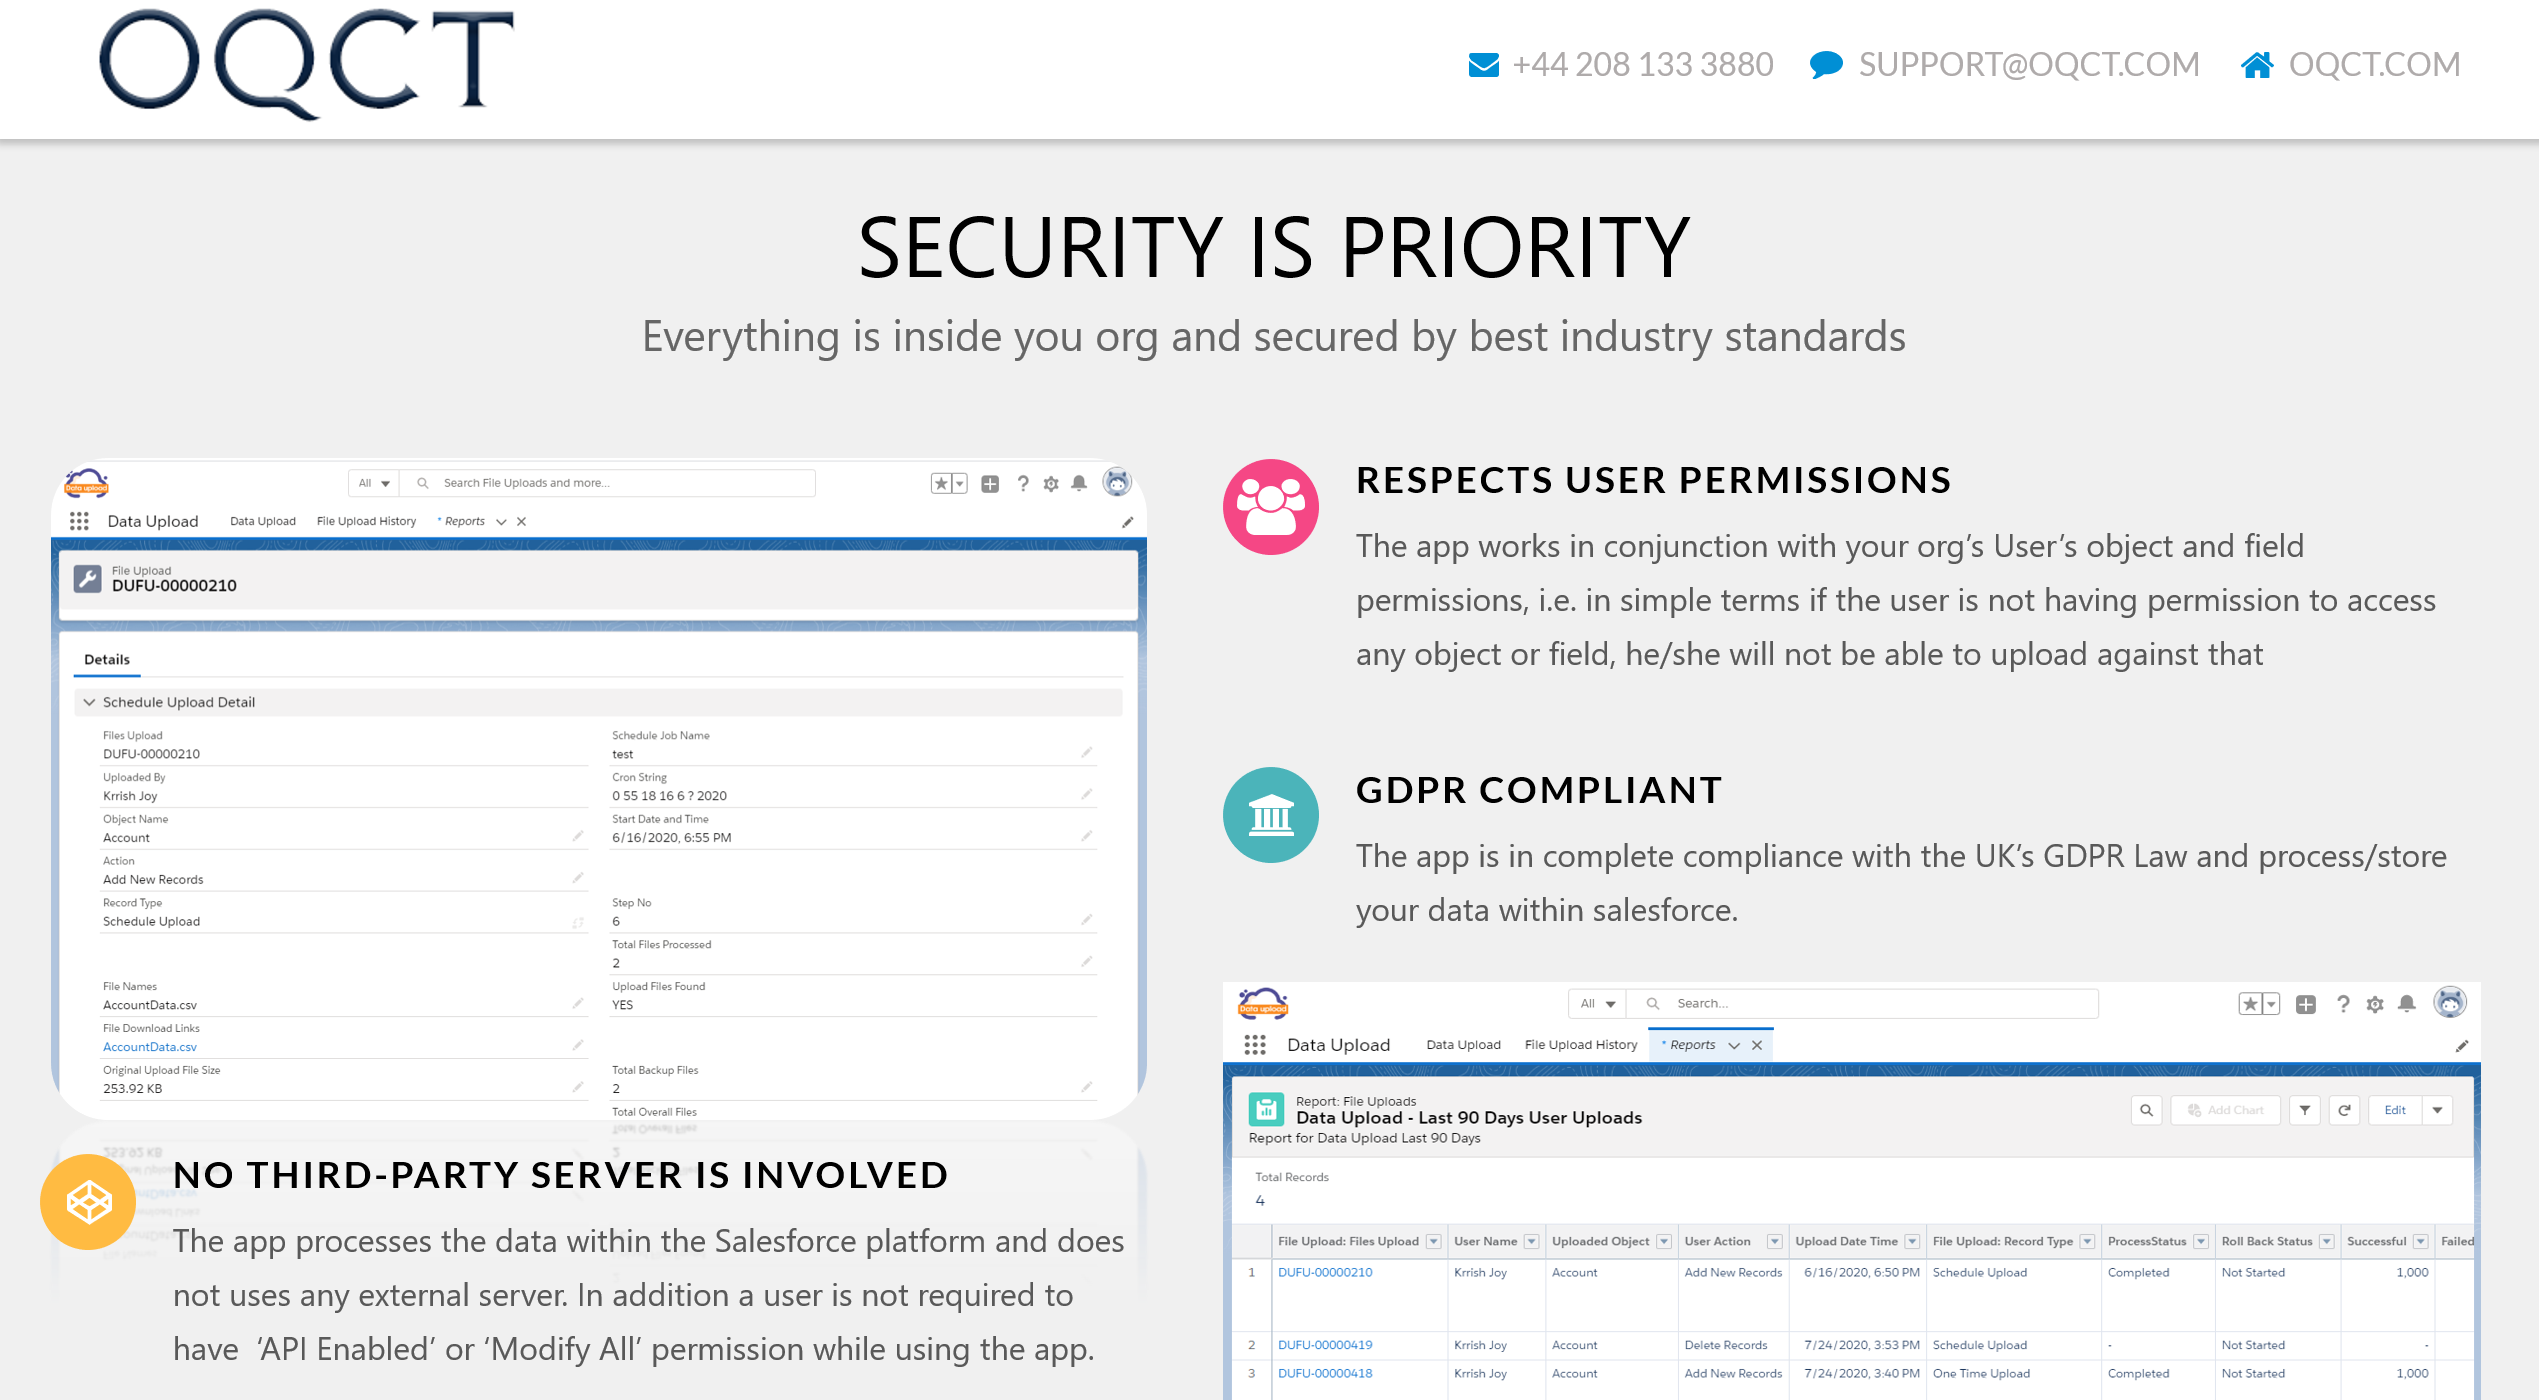Click the pencil beside Schedule Job Name field
This screenshot has height=1400, width=2539.
pyautogui.click(x=1086, y=753)
